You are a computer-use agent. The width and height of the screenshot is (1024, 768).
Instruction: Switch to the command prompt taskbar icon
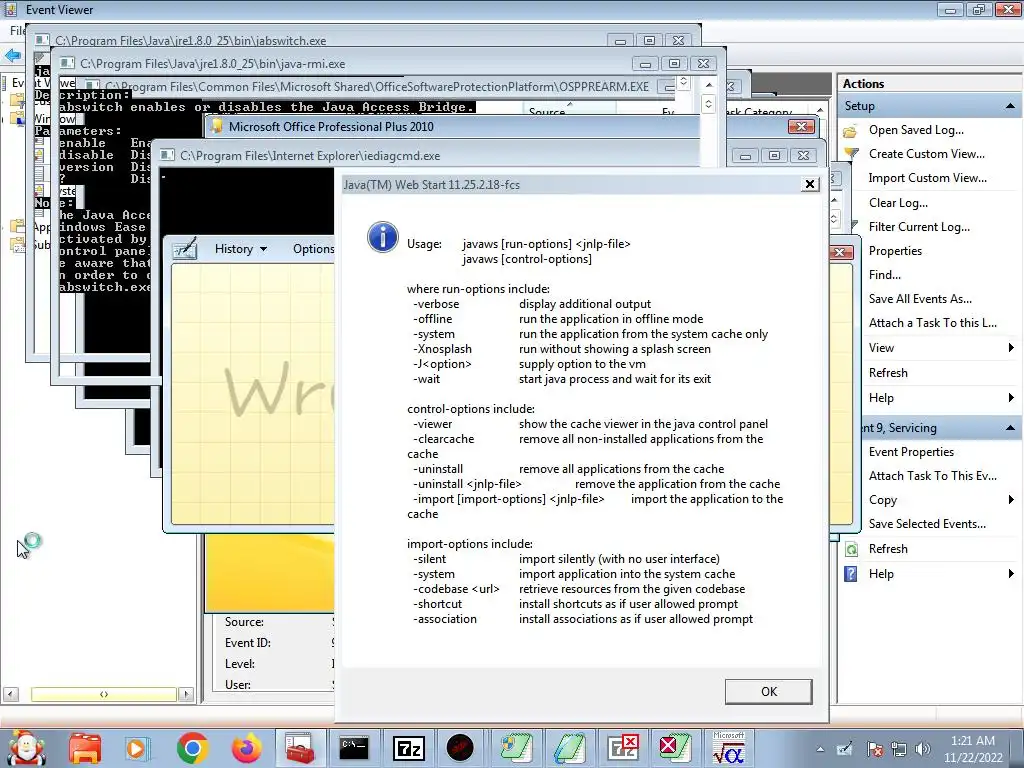point(354,748)
